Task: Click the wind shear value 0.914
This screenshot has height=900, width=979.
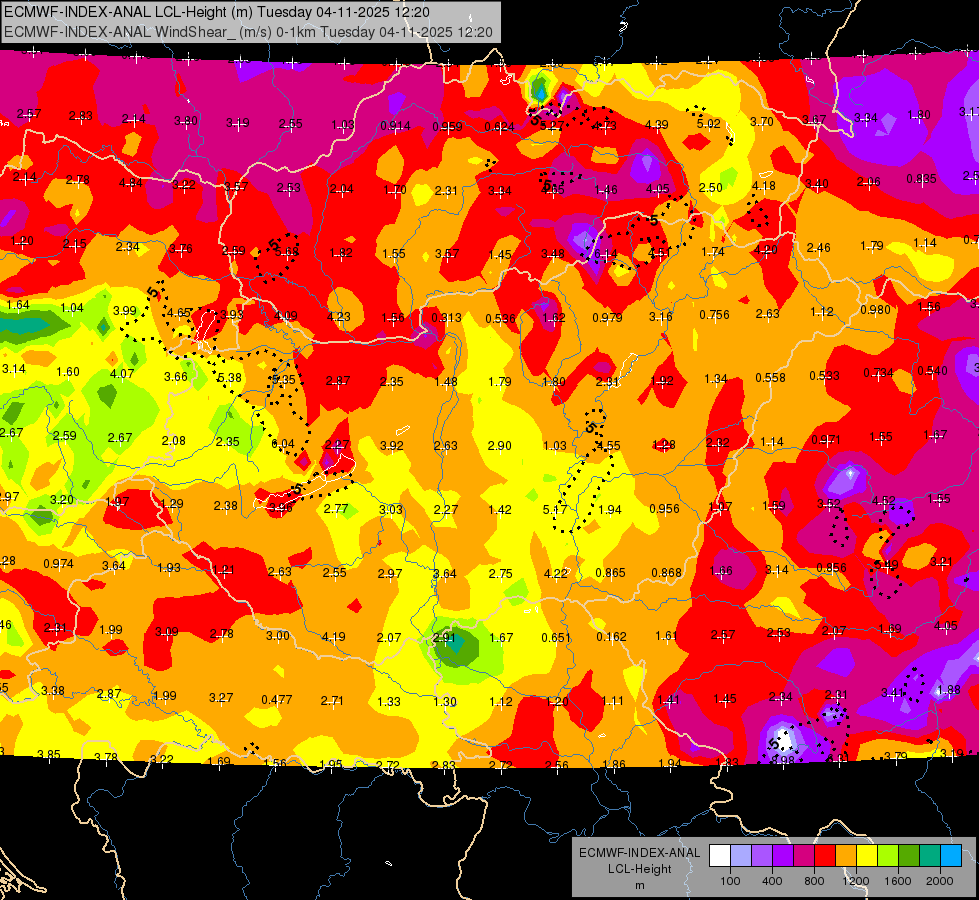Action: click(x=395, y=126)
